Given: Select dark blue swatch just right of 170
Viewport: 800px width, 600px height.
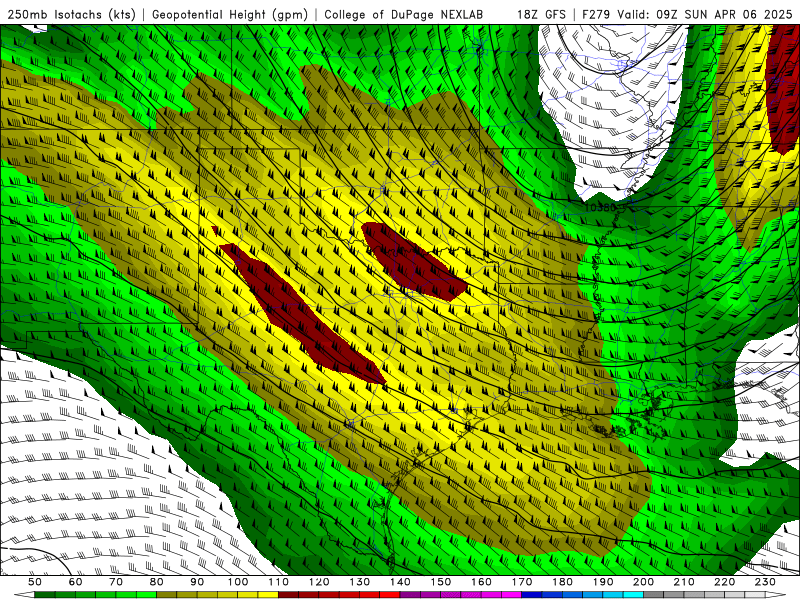Looking at the screenshot, I should tap(532, 595).
